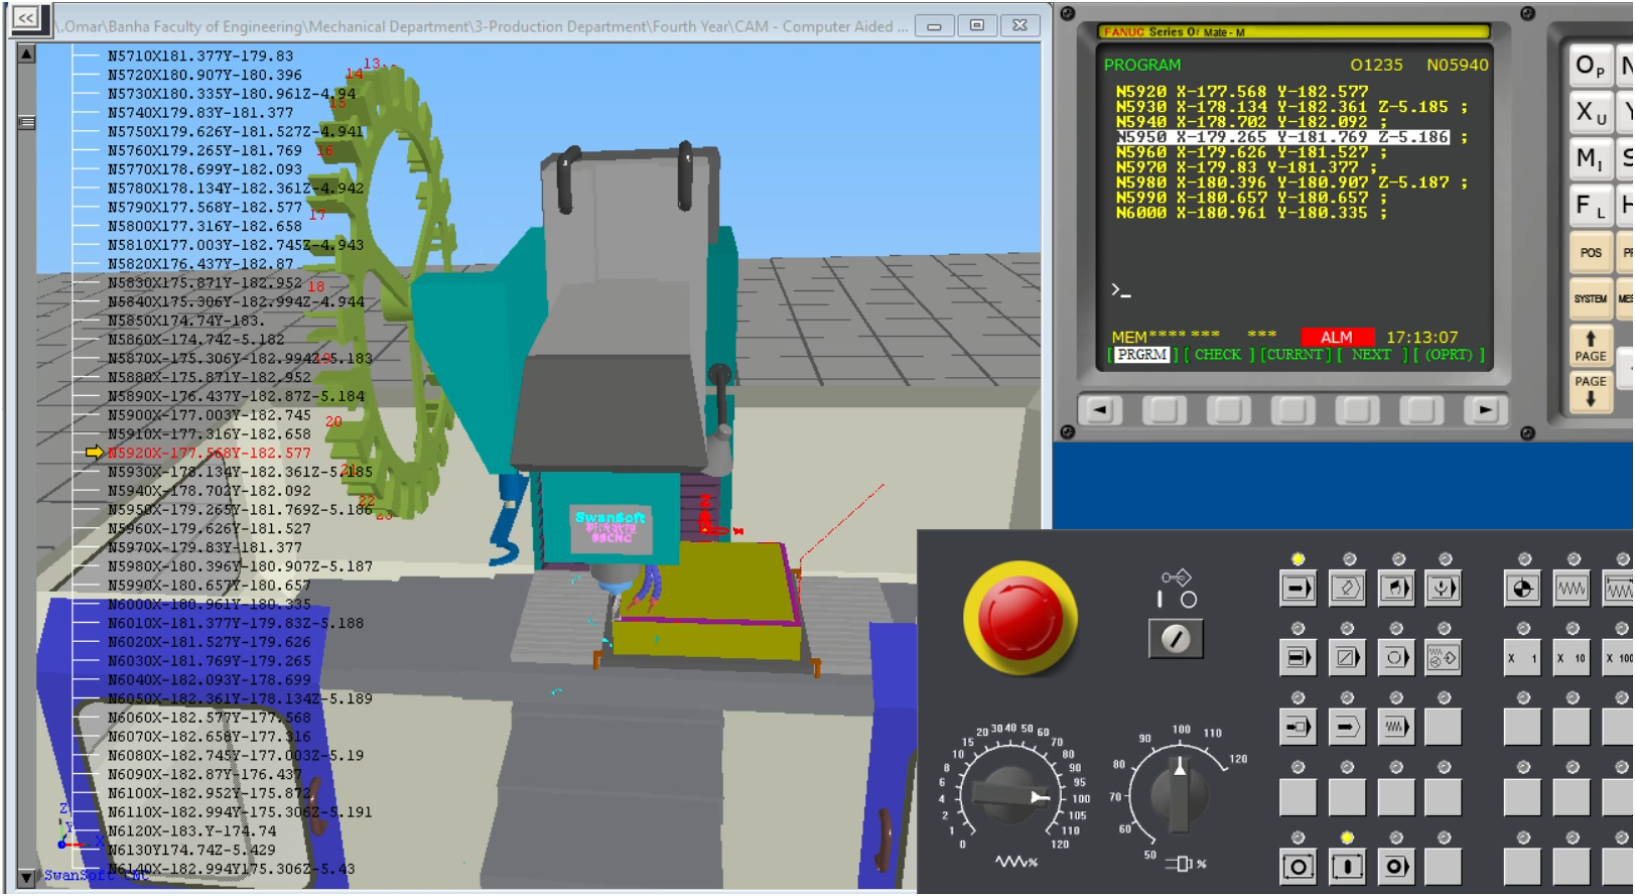
Task: Hit the red emergency stop button
Action: [x=1020, y=617]
